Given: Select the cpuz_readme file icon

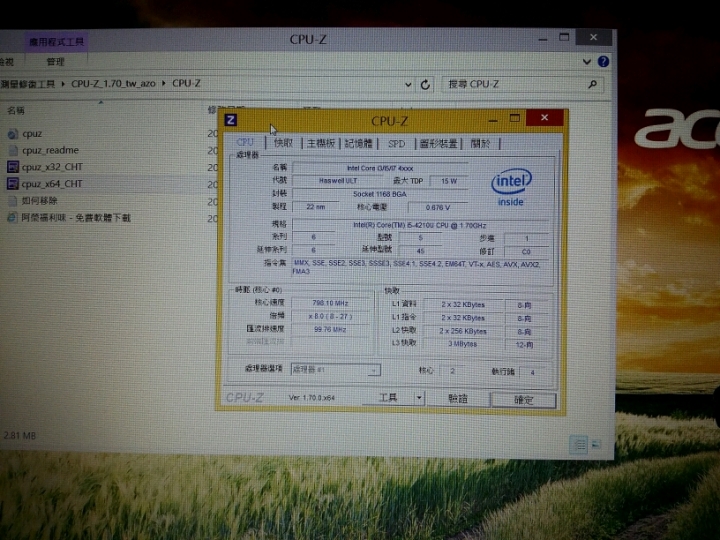Looking at the screenshot, I should [13, 151].
